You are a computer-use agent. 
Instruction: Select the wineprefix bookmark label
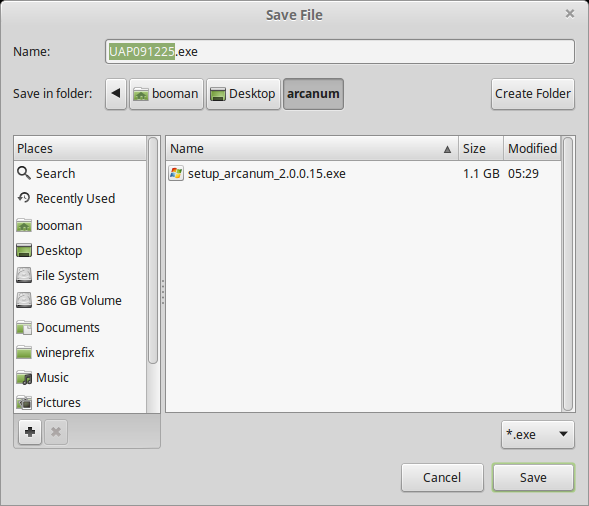(65, 353)
